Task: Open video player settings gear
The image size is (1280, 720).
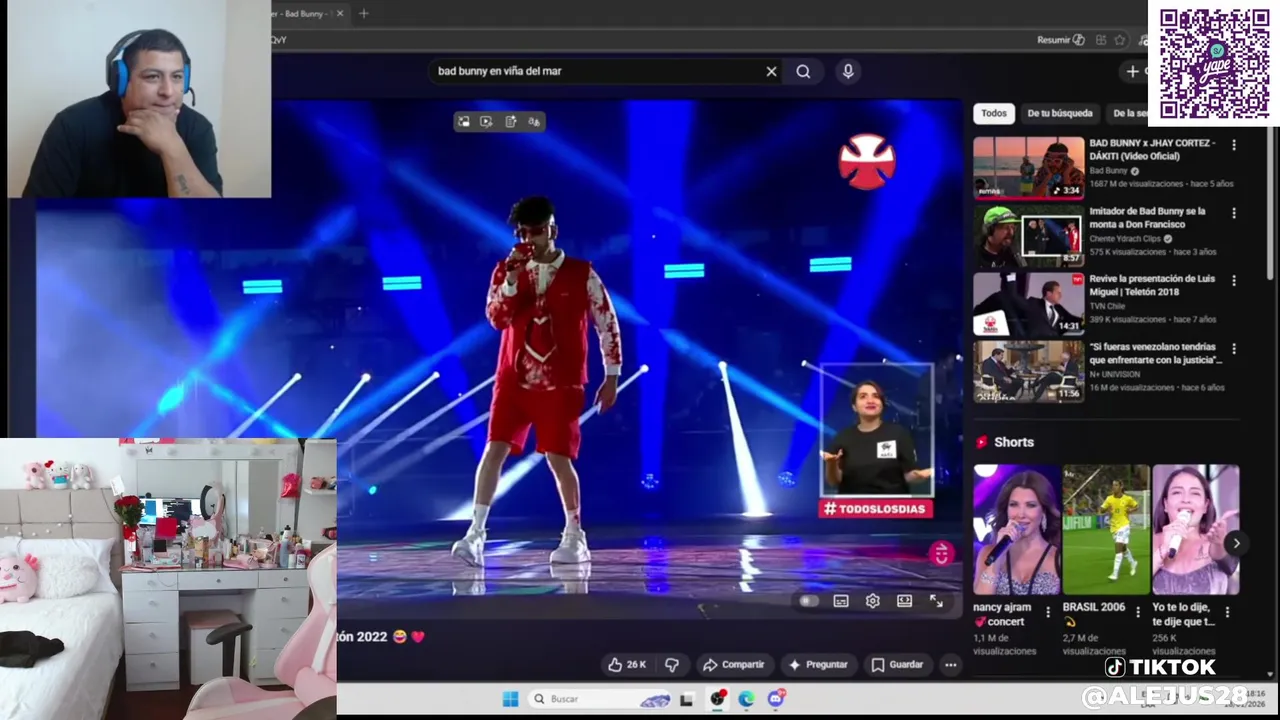Action: [x=873, y=601]
